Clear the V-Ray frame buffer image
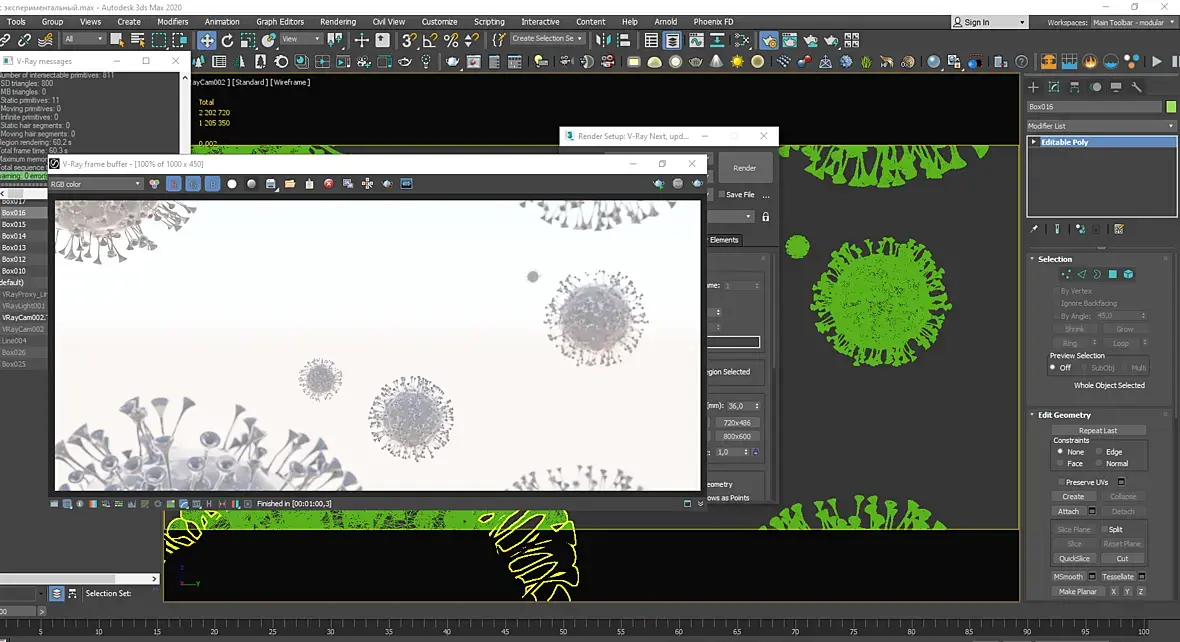 tap(328, 184)
